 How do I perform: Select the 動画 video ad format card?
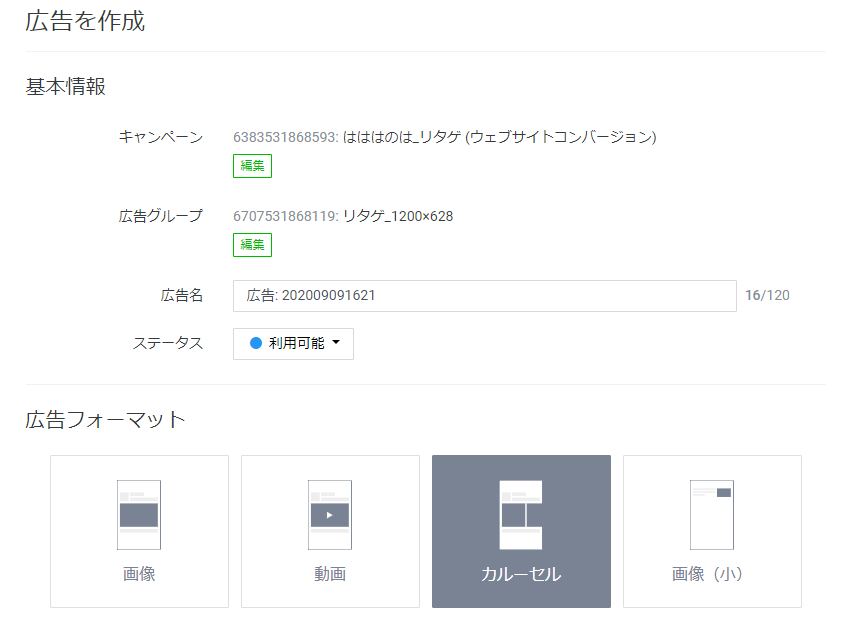(330, 531)
